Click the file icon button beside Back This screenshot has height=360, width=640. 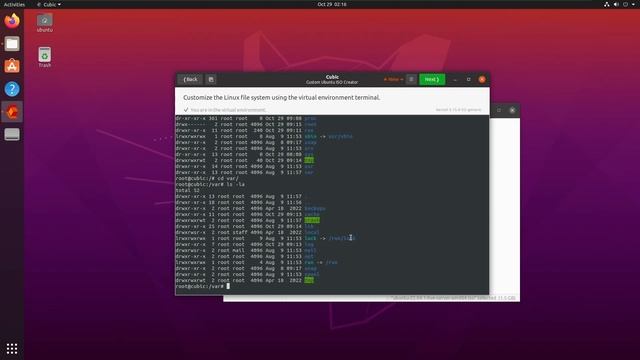tap(211, 80)
